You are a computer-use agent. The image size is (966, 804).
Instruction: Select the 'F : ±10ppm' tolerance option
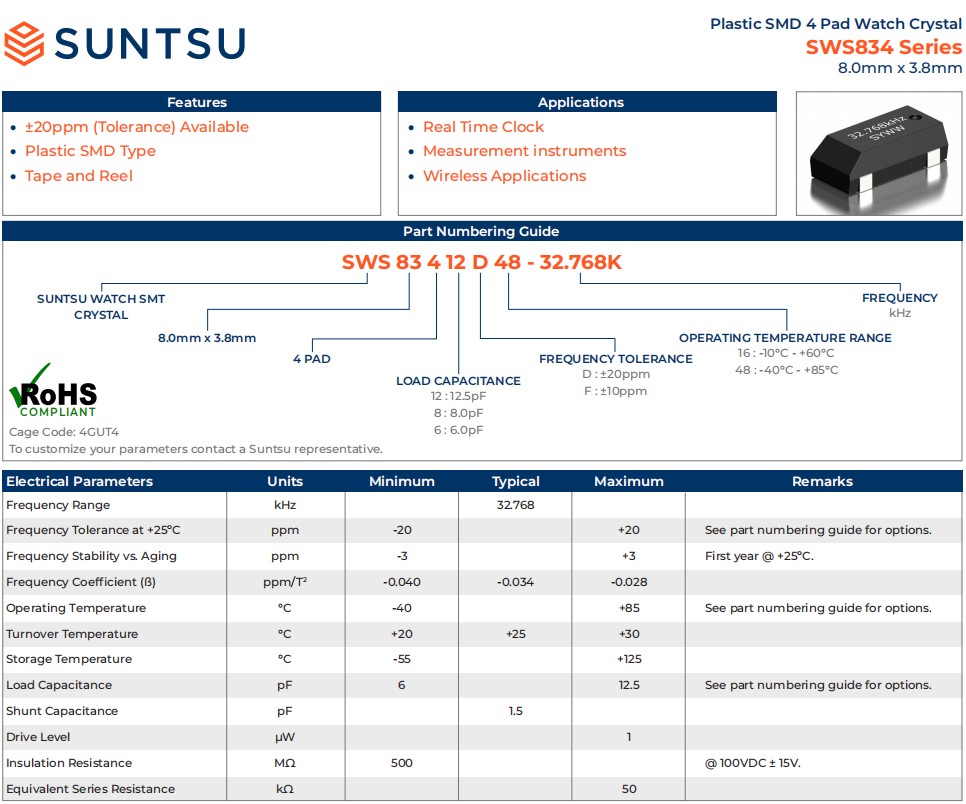click(x=615, y=391)
